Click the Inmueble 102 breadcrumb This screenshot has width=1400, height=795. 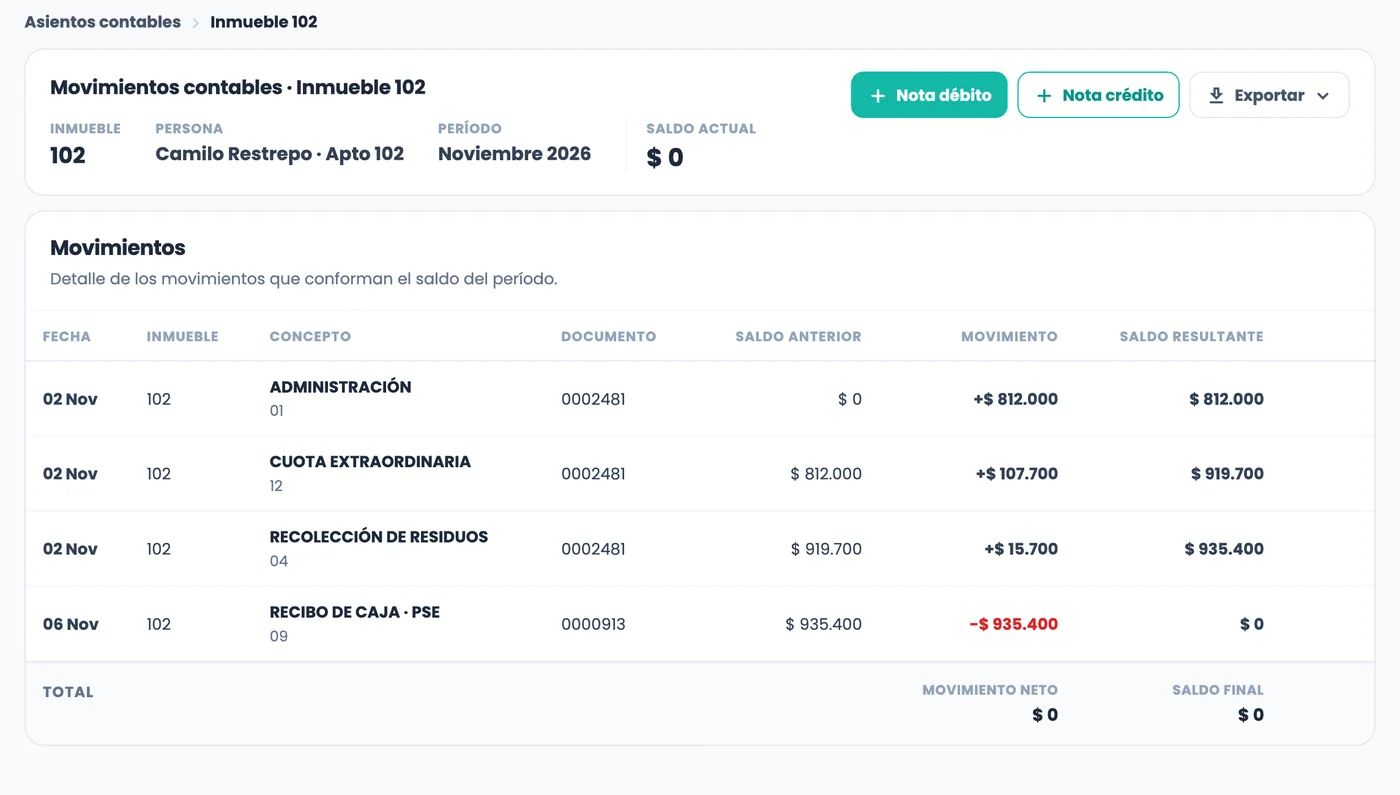click(264, 22)
